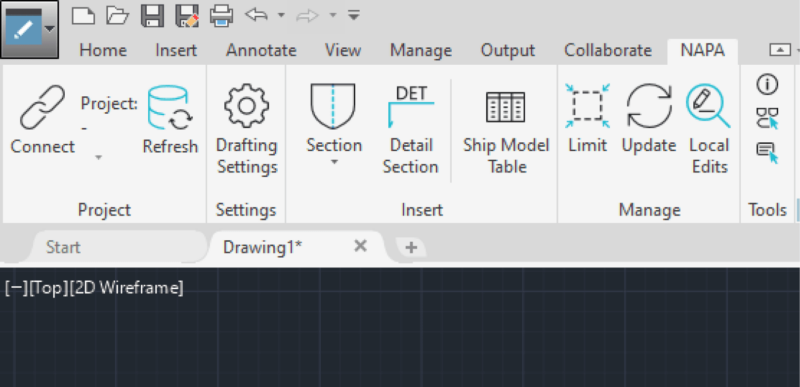
Task: Add a new drawing tab with plus
Action: (x=411, y=248)
